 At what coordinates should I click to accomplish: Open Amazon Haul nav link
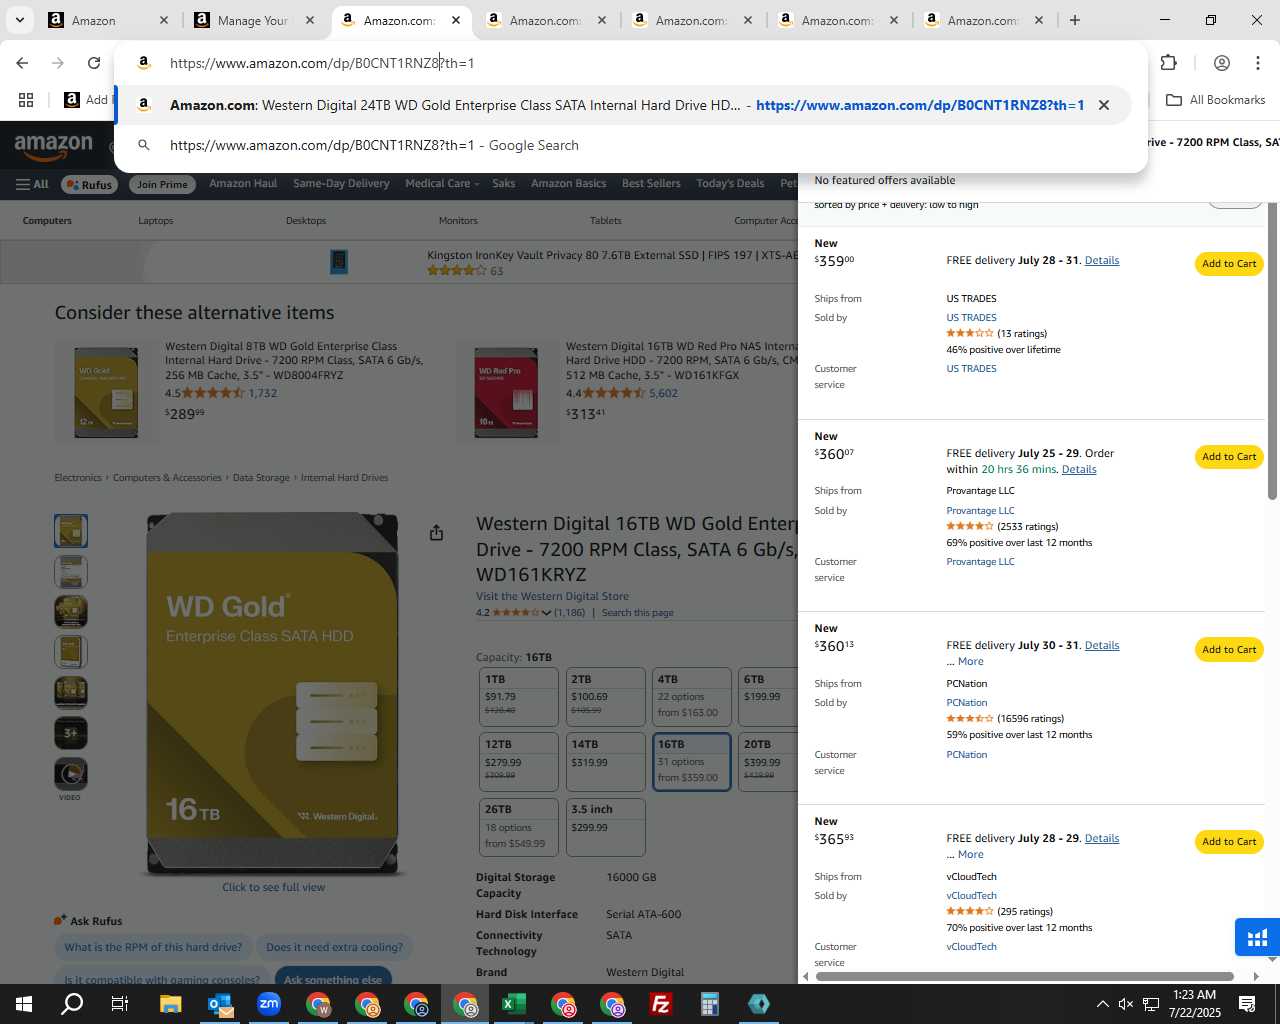243,184
